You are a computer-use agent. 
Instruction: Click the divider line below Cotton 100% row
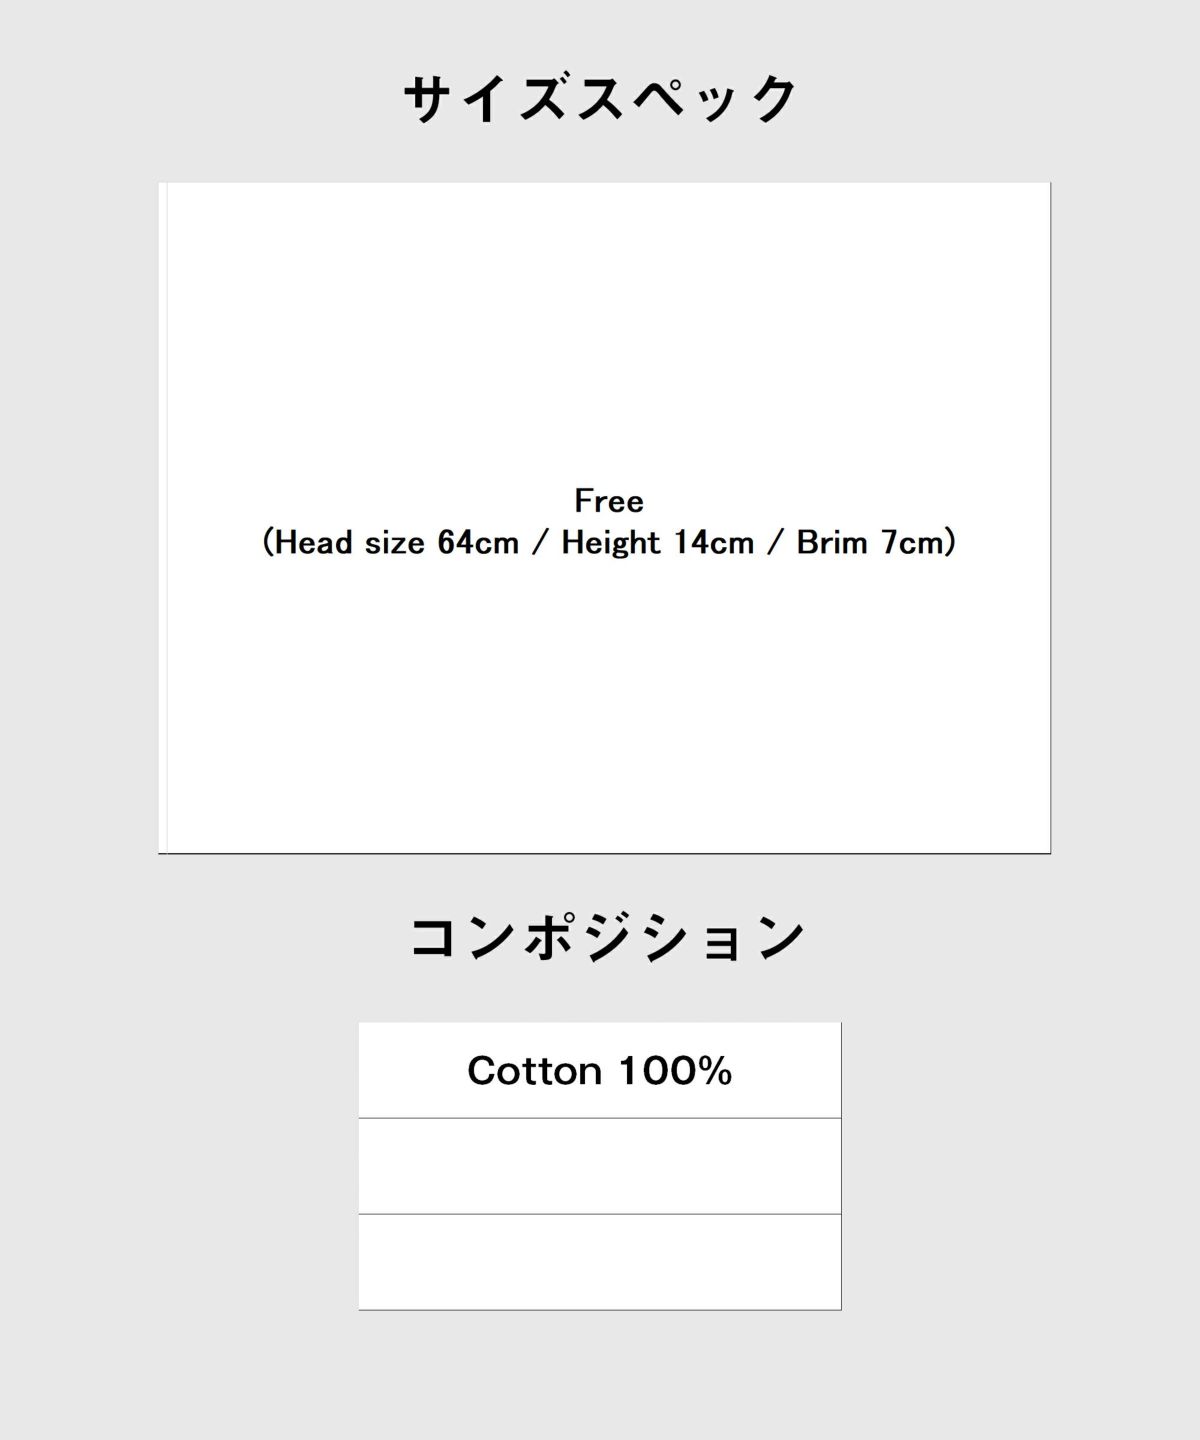pos(600,1118)
